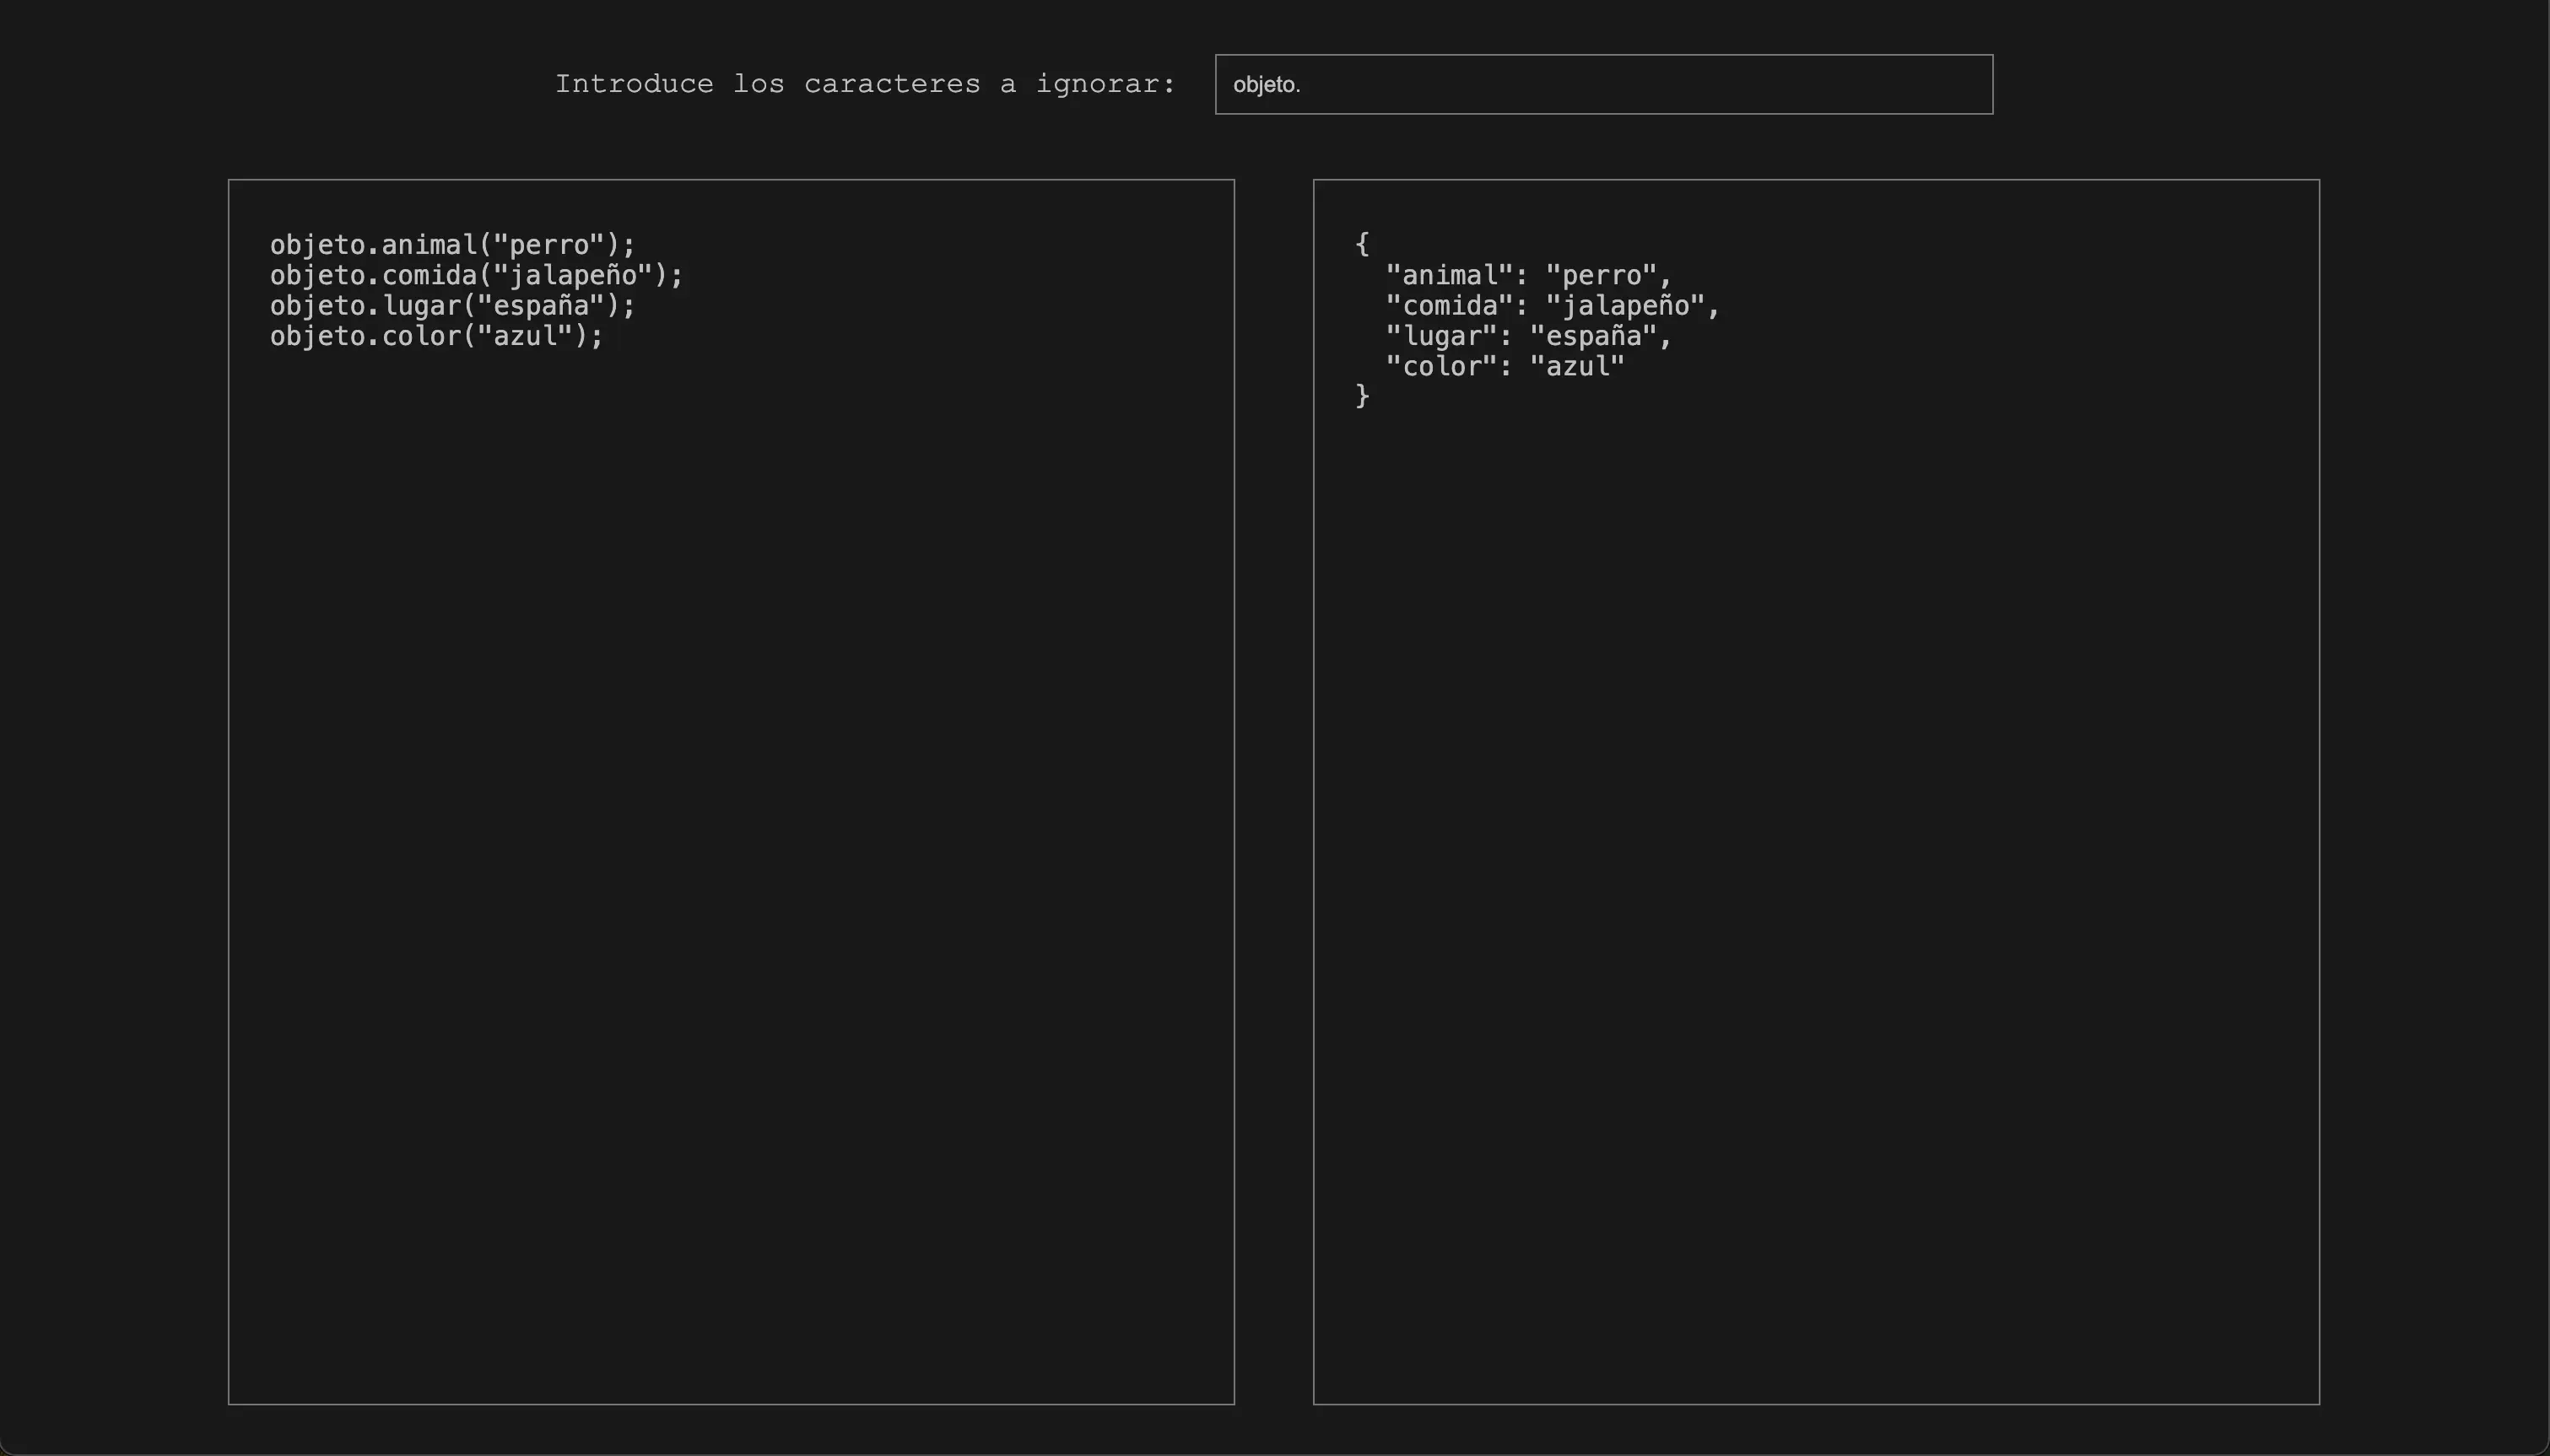Click the closing brace in JSON output
The height and width of the screenshot is (1456, 2550).
pos(1362,396)
